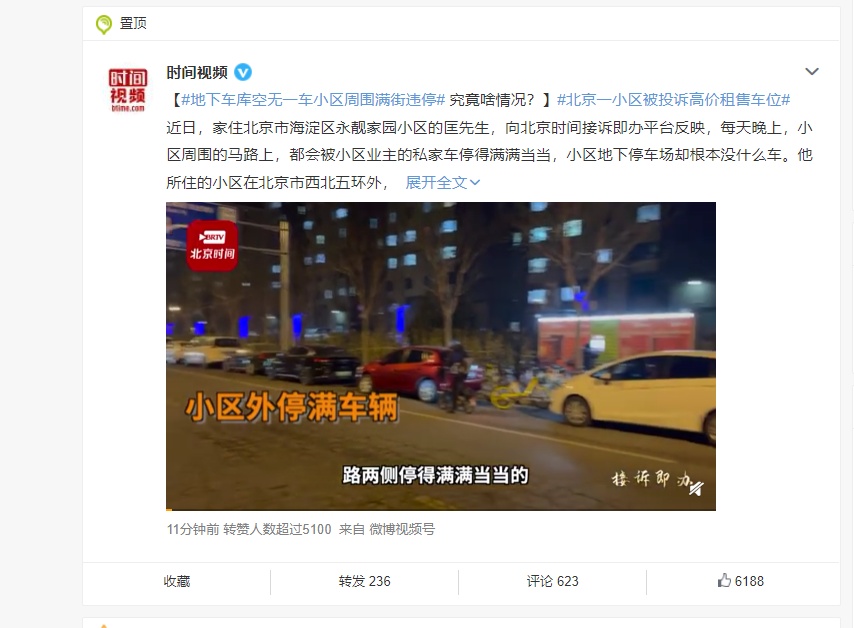Click the 11分钟前 timestamp
854x628 pixels.
click(x=193, y=529)
